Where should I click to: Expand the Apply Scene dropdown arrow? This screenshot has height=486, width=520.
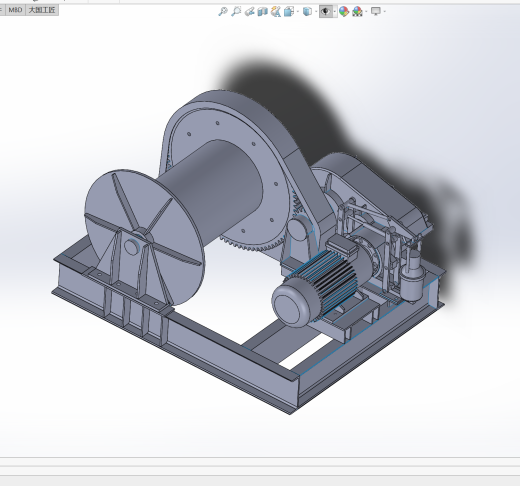pyautogui.click(x=366, y=12)
